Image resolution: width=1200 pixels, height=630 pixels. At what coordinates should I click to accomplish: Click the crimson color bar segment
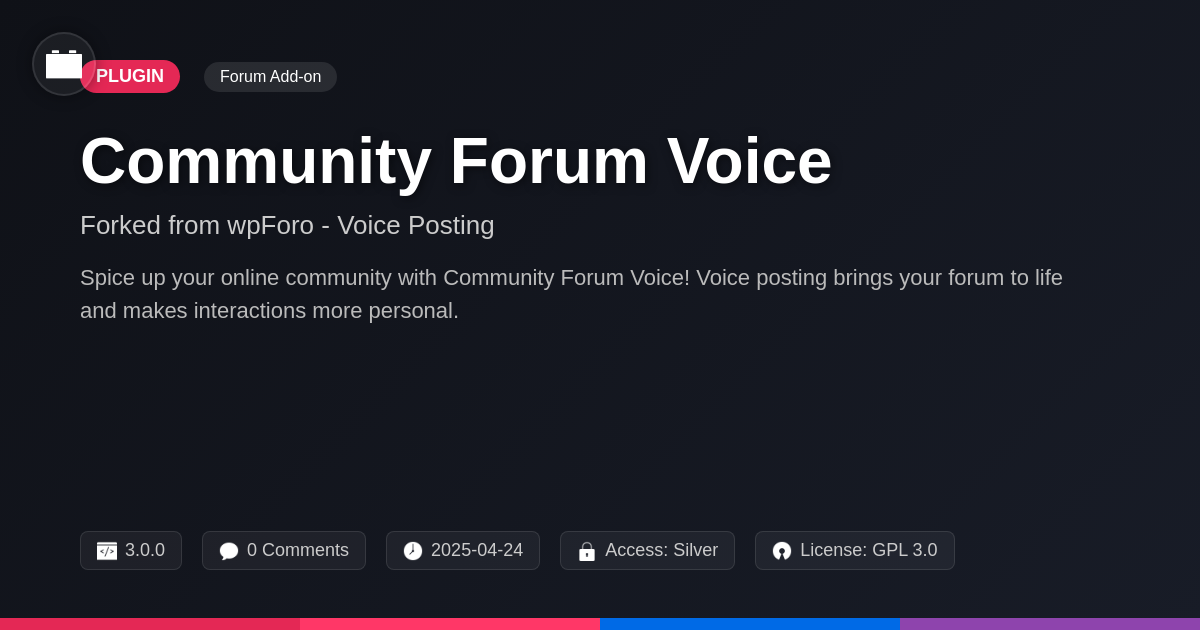[x=150, y=624]
